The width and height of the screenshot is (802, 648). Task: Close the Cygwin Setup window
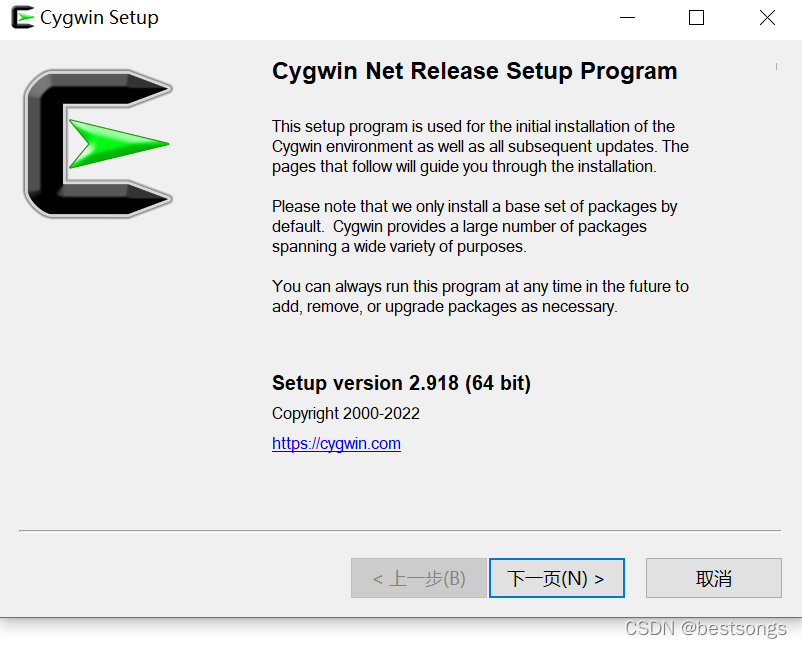coord(766,17)
